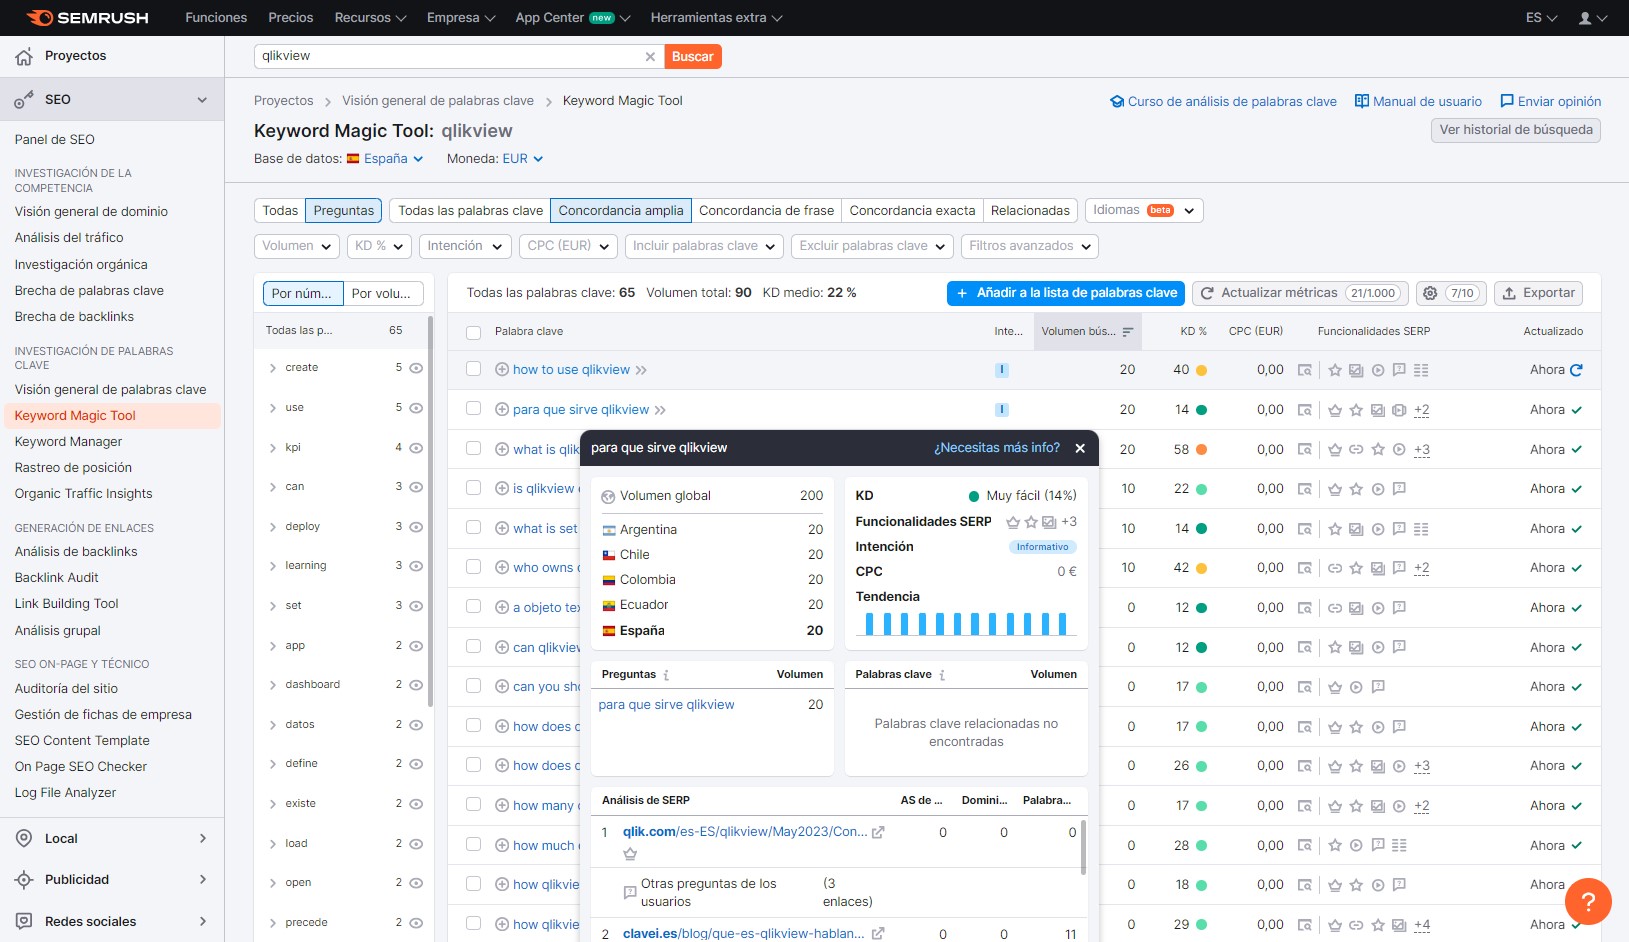1629x942 pixels.
Task: Refresh metrics icon in how to use qlikview row
Action: [1577, 370]
